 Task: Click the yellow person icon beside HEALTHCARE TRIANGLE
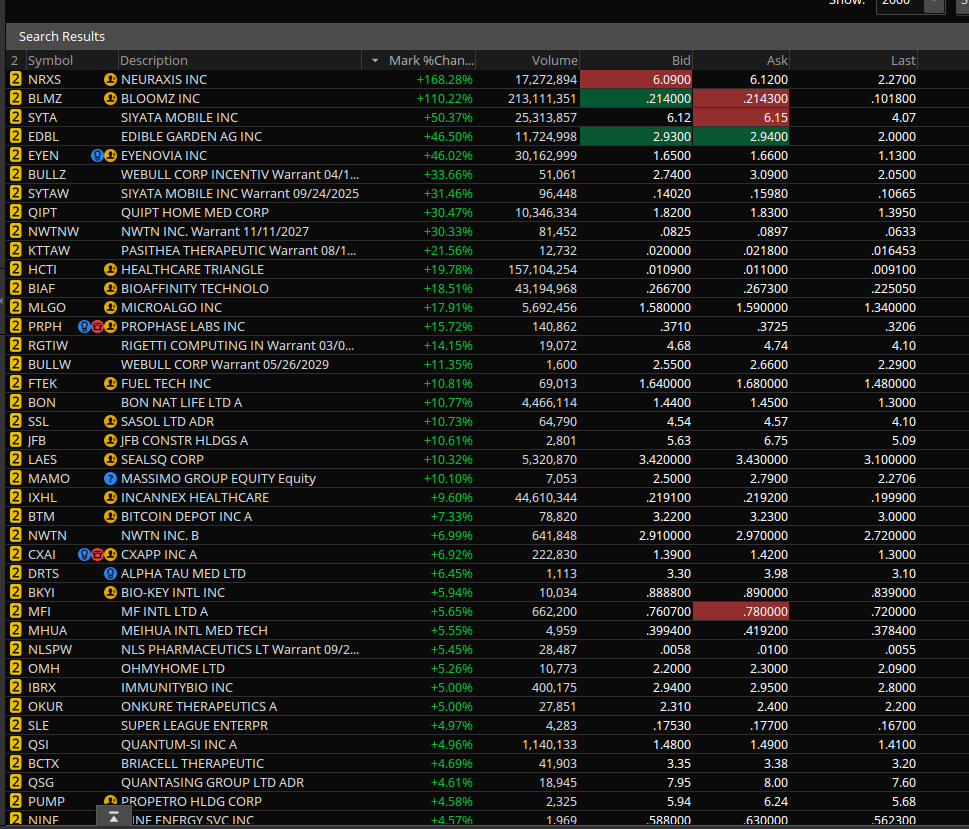pyautogui.click(x=110, y=270)
